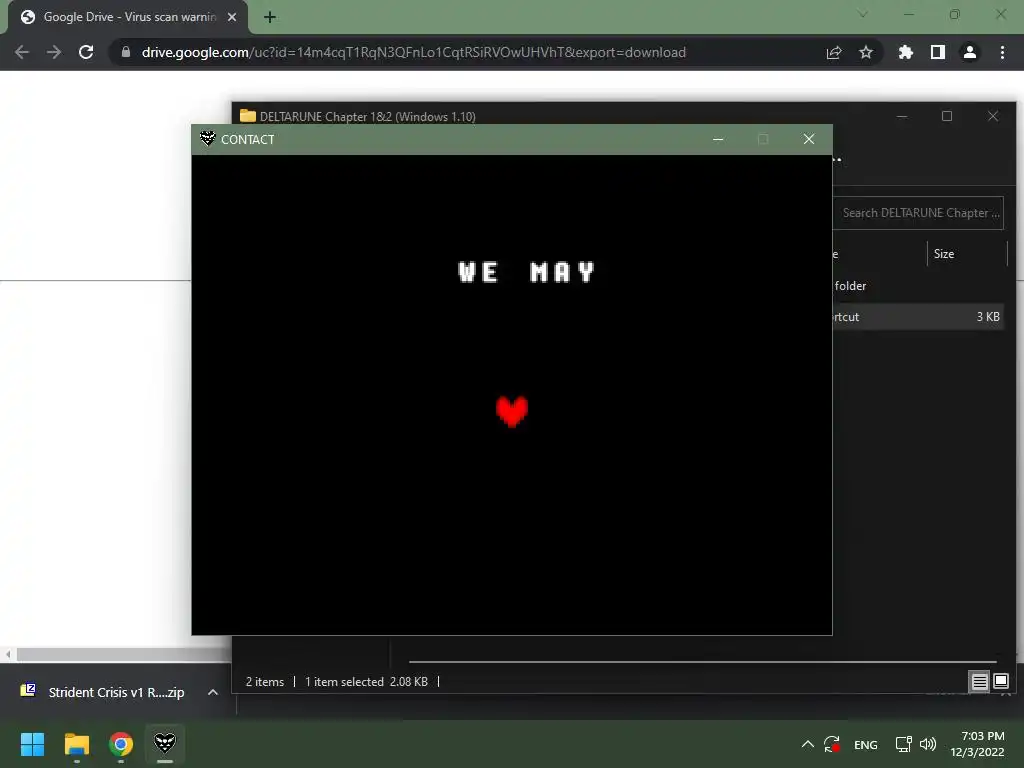Open a new Chrome tab

pos(270,17)
